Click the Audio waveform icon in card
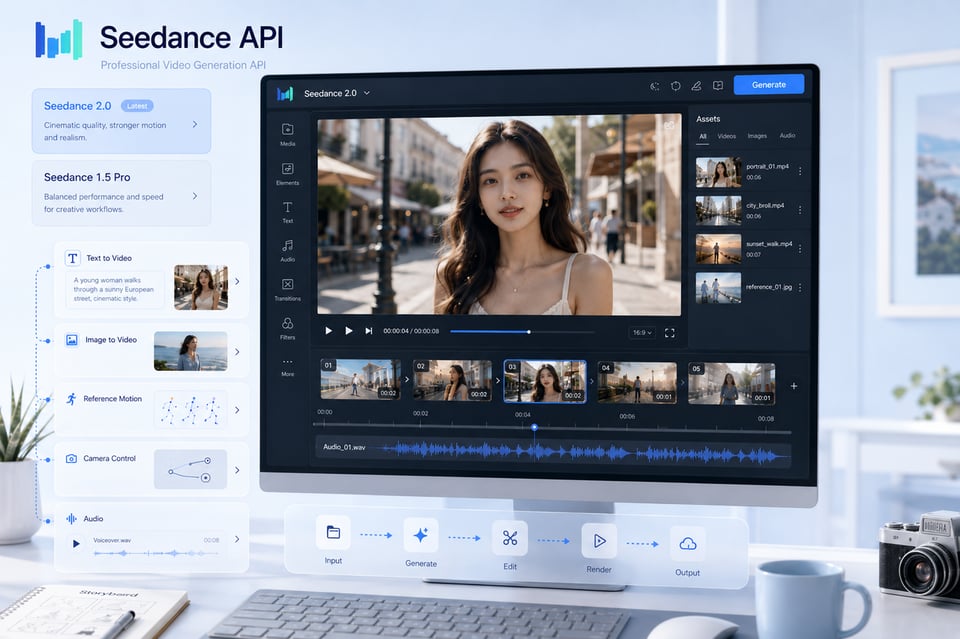This screenshot has width=960, height=639. (x=72, y=518)
